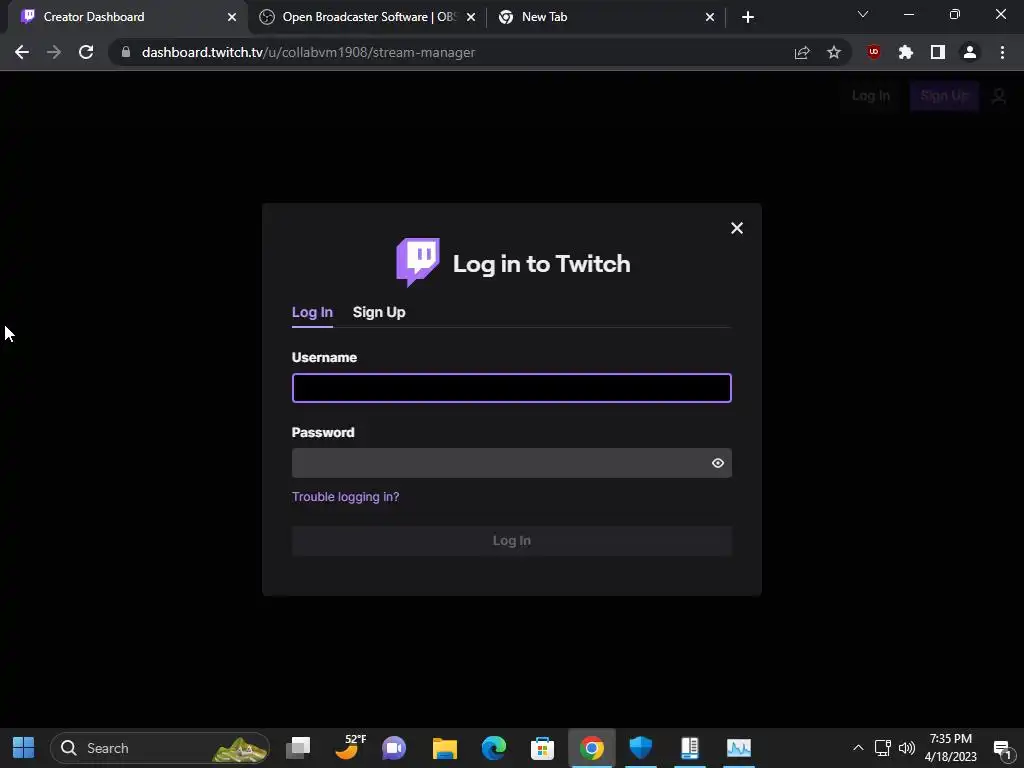View site information lock icon
Viewport: 1024px width, 768px height.
(126, 52)
